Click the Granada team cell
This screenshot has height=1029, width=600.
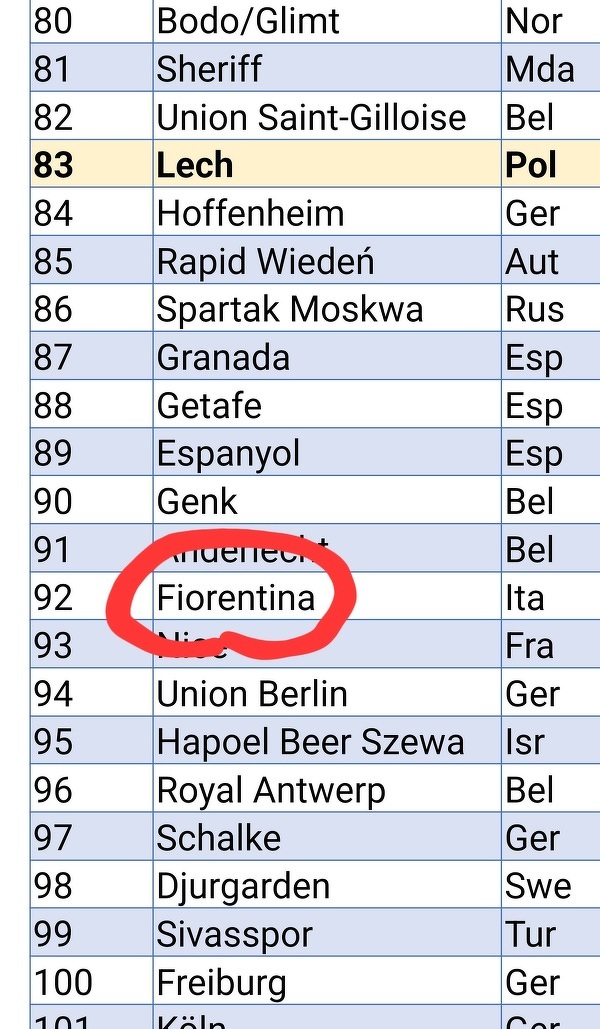[x=223, y=358]
